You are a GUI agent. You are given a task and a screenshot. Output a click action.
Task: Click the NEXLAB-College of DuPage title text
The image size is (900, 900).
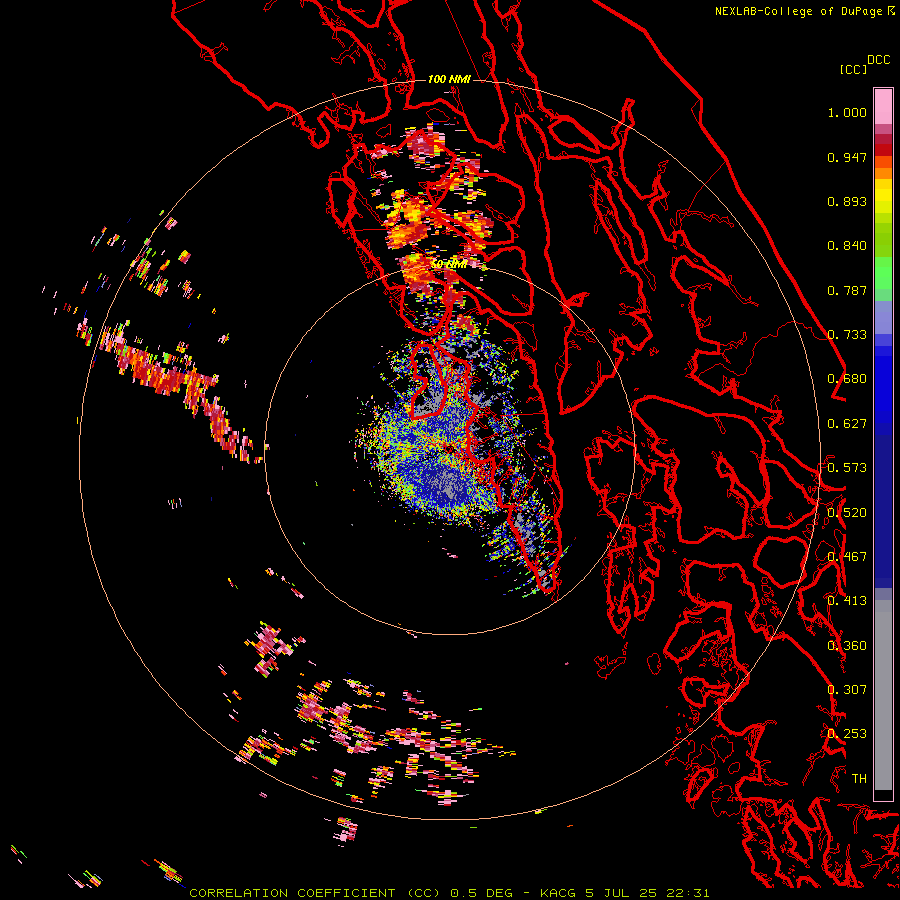pos(805,11)
